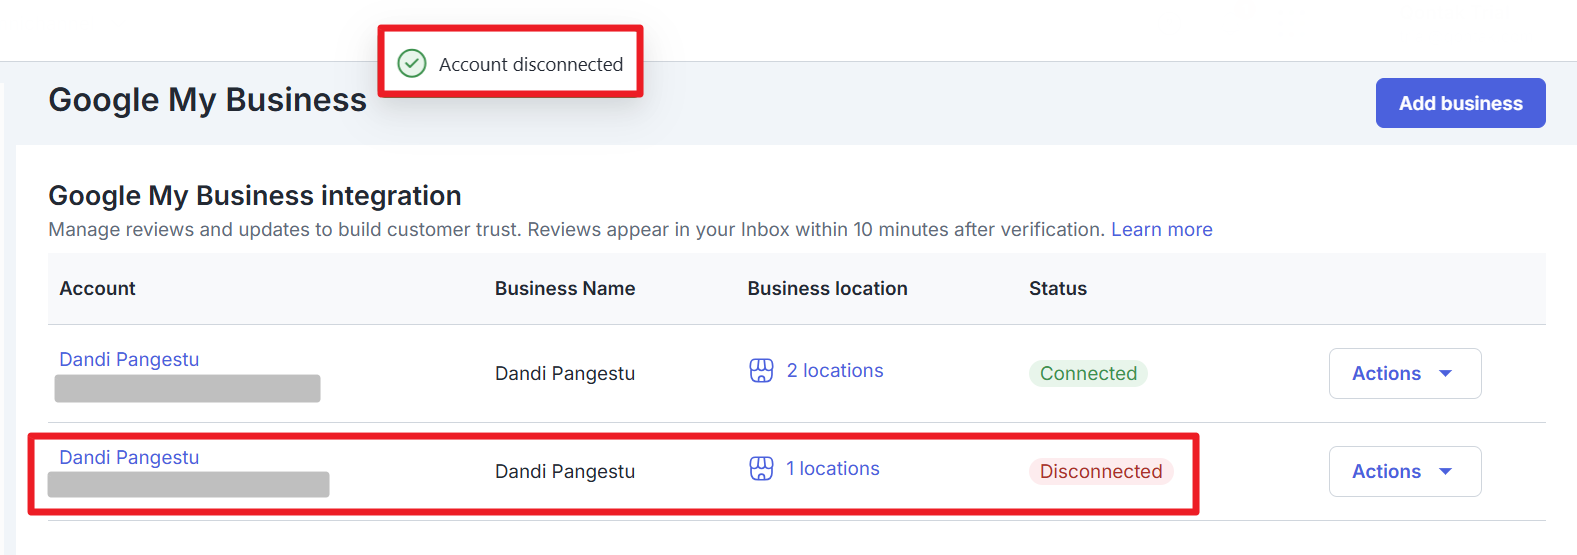View the 2 locations link
The width and height of the screenshot is (1577, 555).
coord(834,371)
